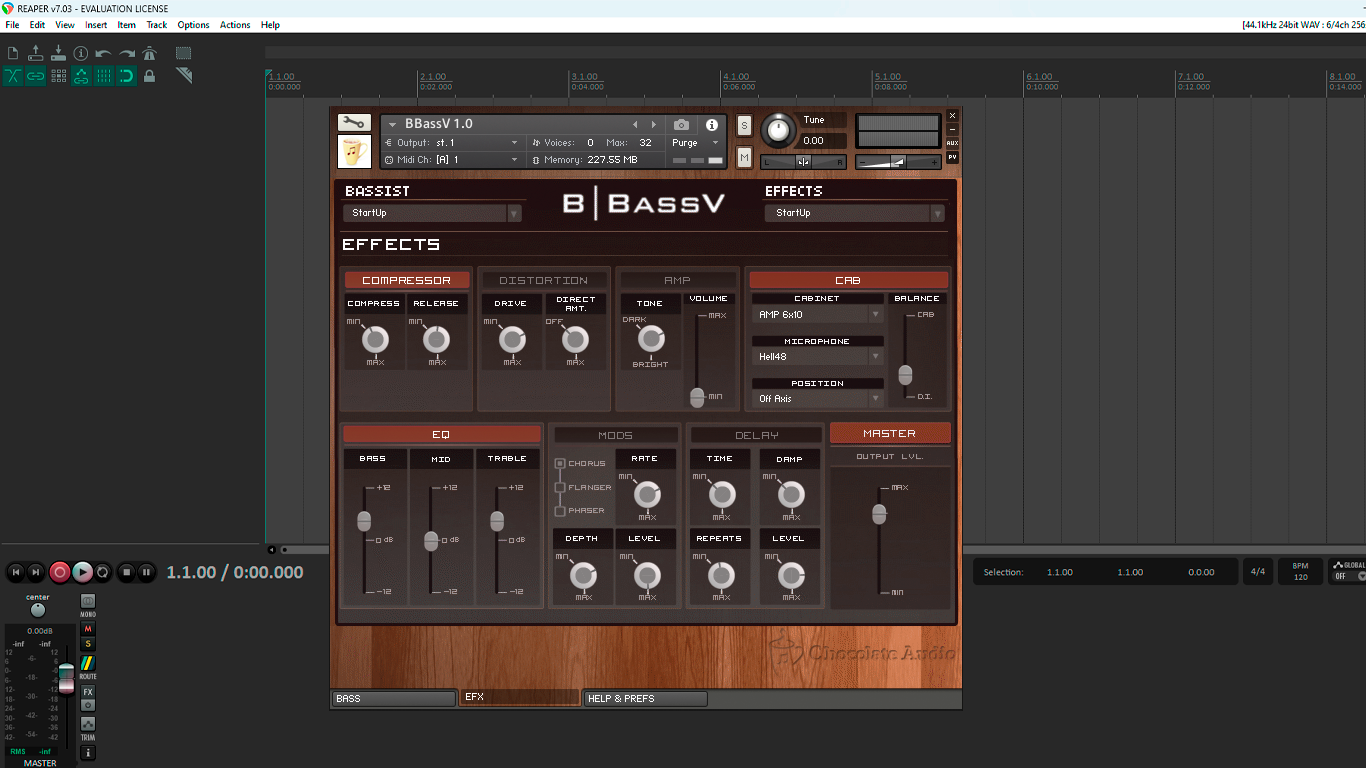Click the master OUTPUT LVL slider handle
The width and height of the screenshot is (1366, 768).
click(x=879, y=514)
